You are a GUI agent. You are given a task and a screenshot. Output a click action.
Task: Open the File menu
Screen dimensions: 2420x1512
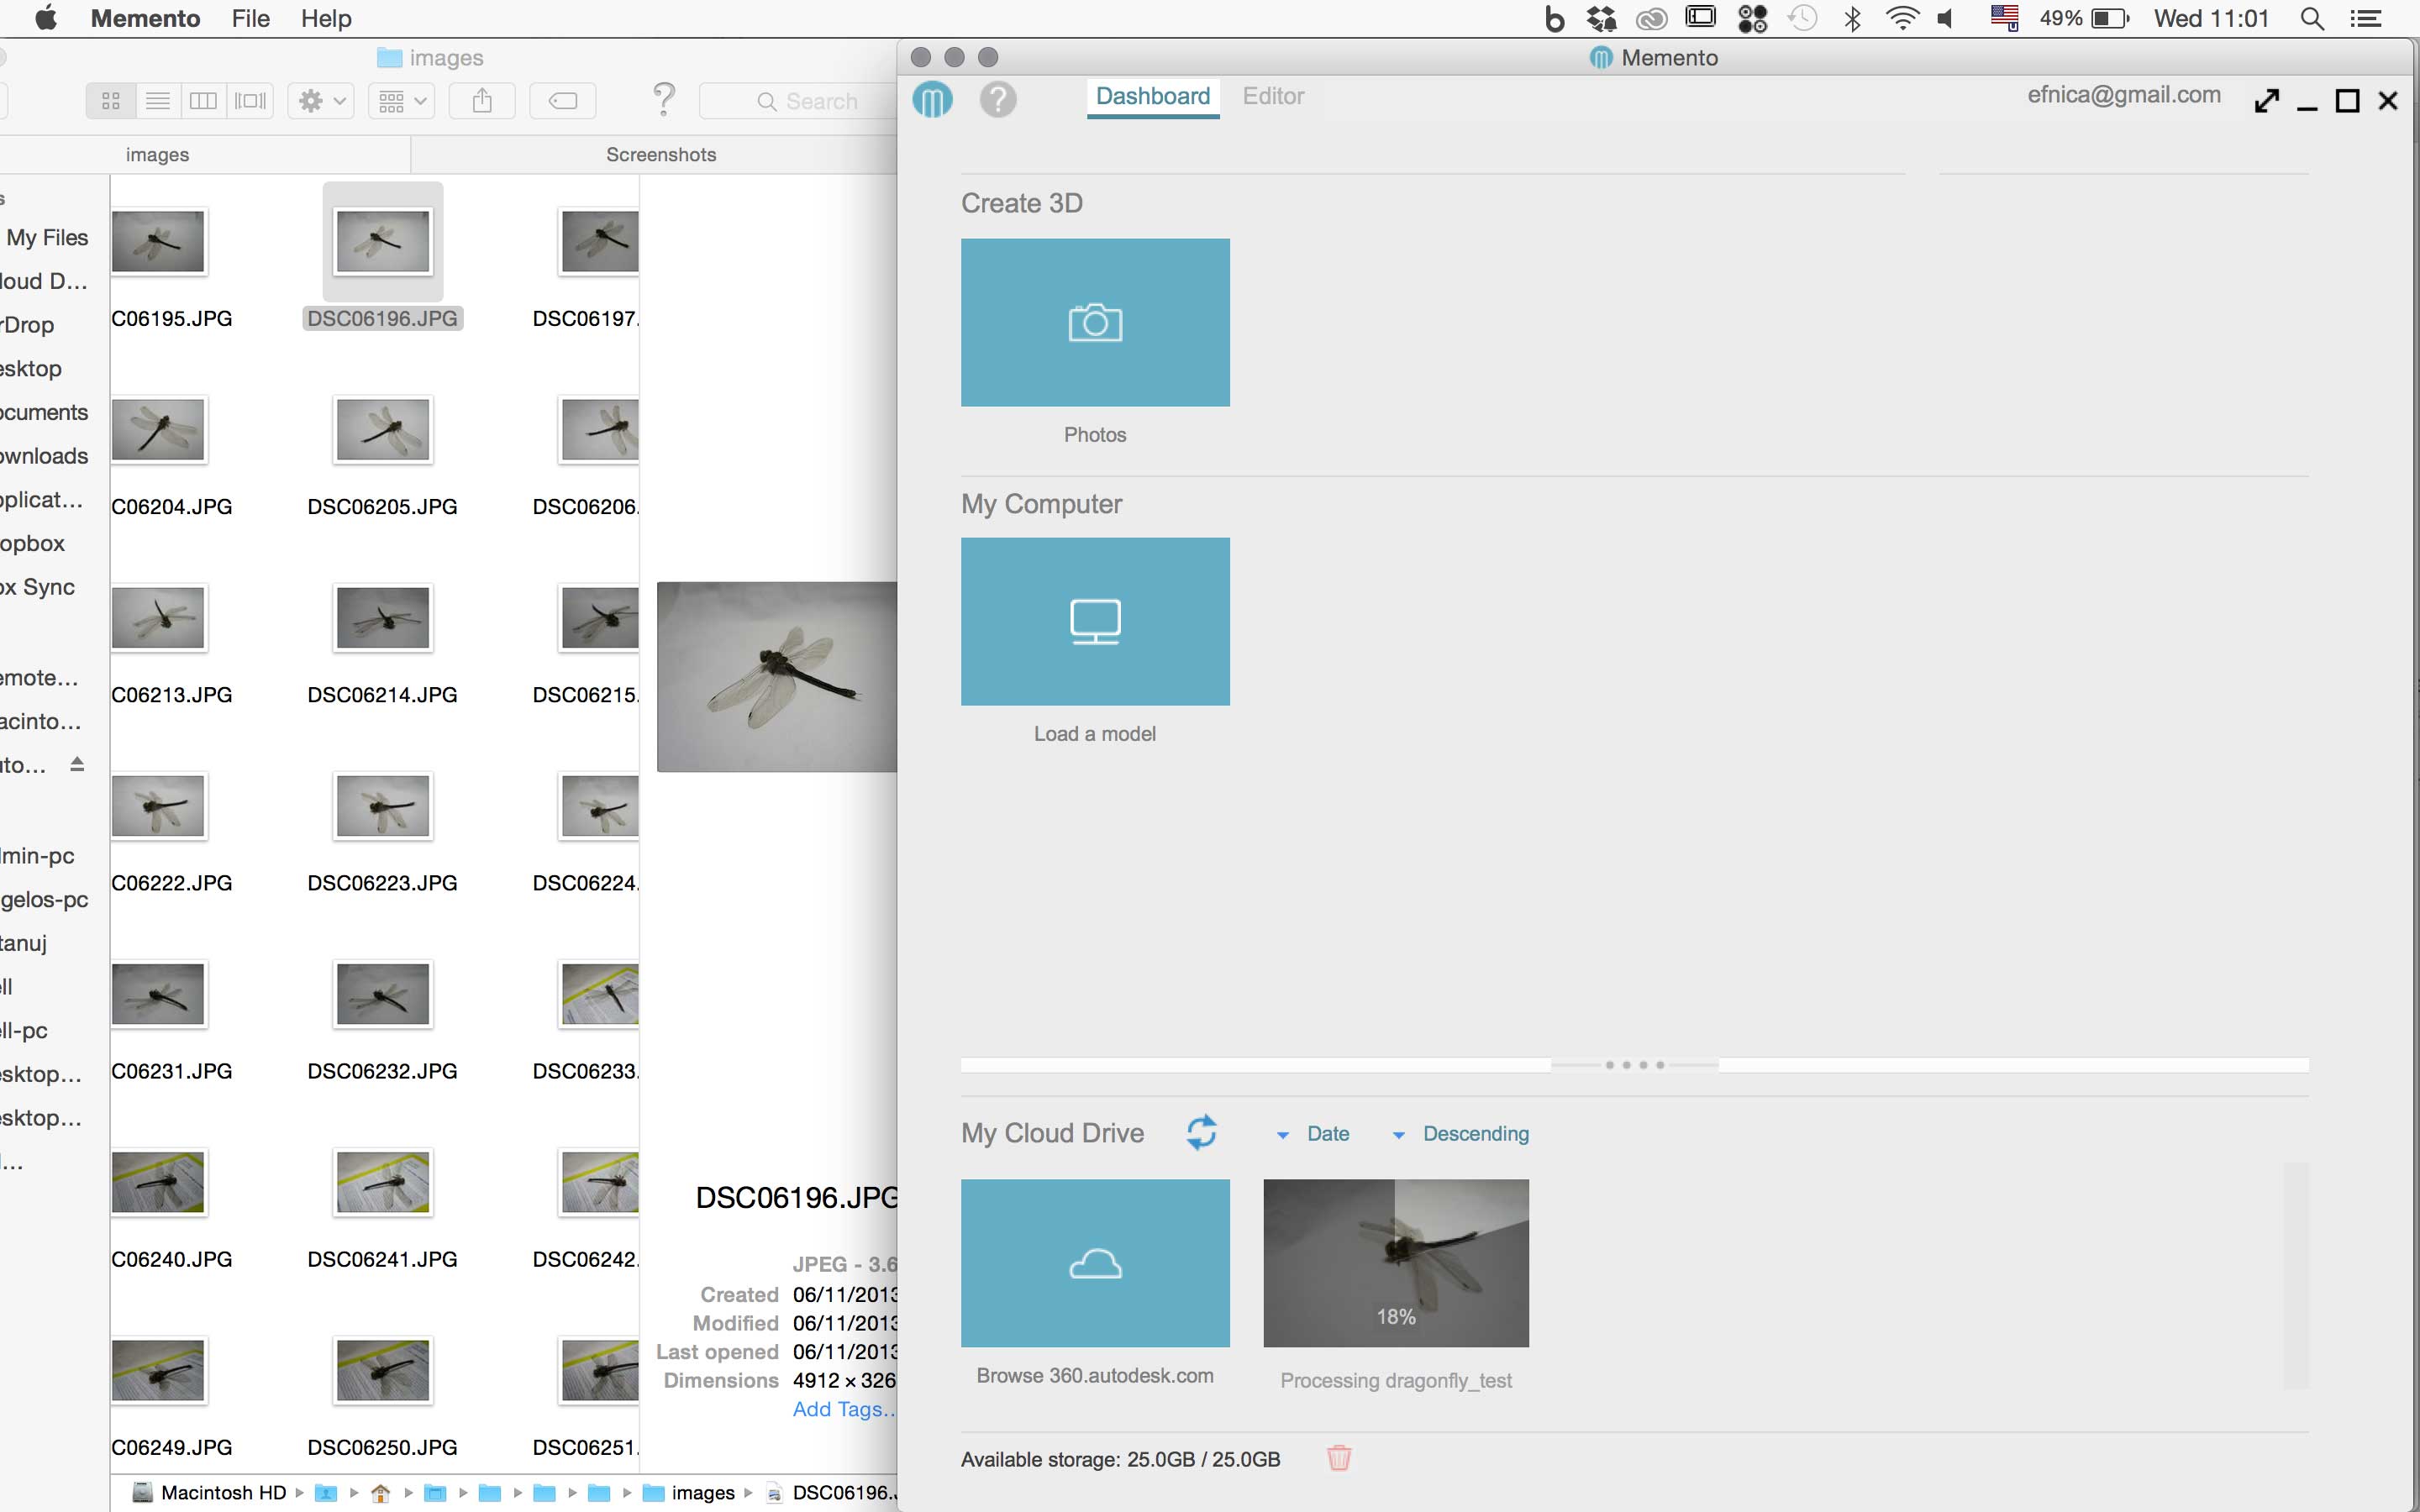coord(250,18)
